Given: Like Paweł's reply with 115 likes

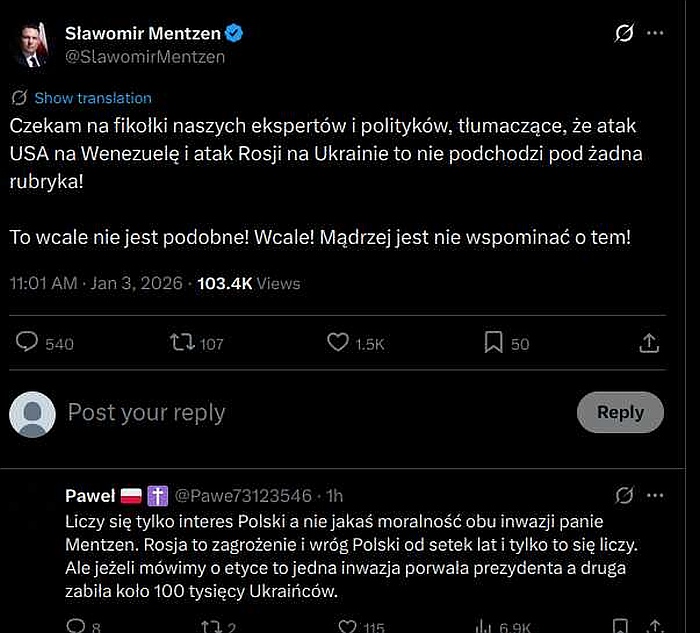Looking at the screenshot, I should pos(346,626).
